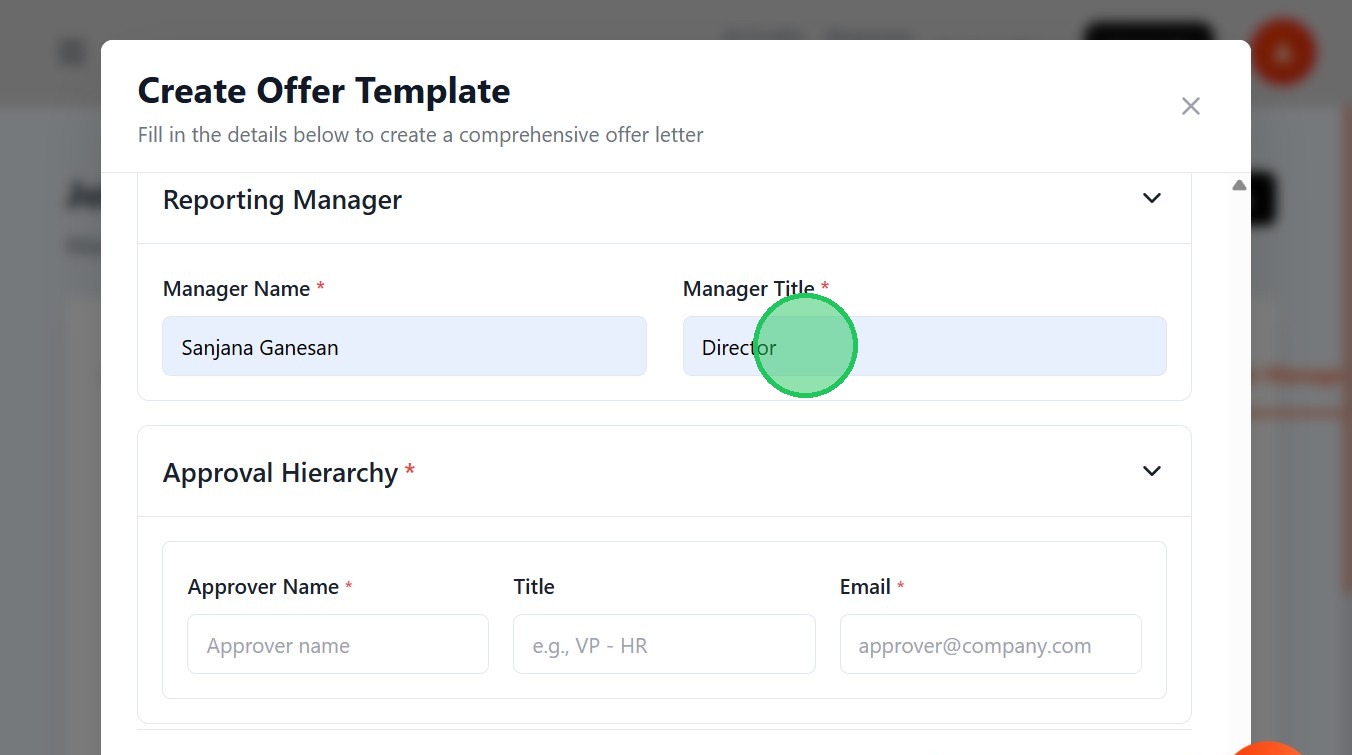The image size is (1352, 755).
Task: Click the Title label in Approval Hierarchy
Action: coord(534,587)
